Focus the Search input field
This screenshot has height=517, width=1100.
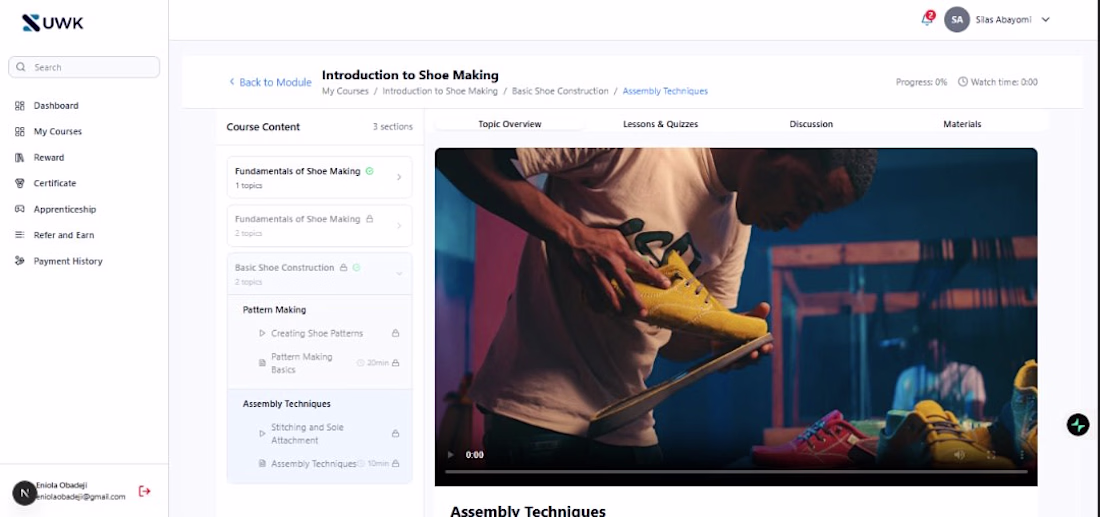pyautogui.click(x=84, y=67)
